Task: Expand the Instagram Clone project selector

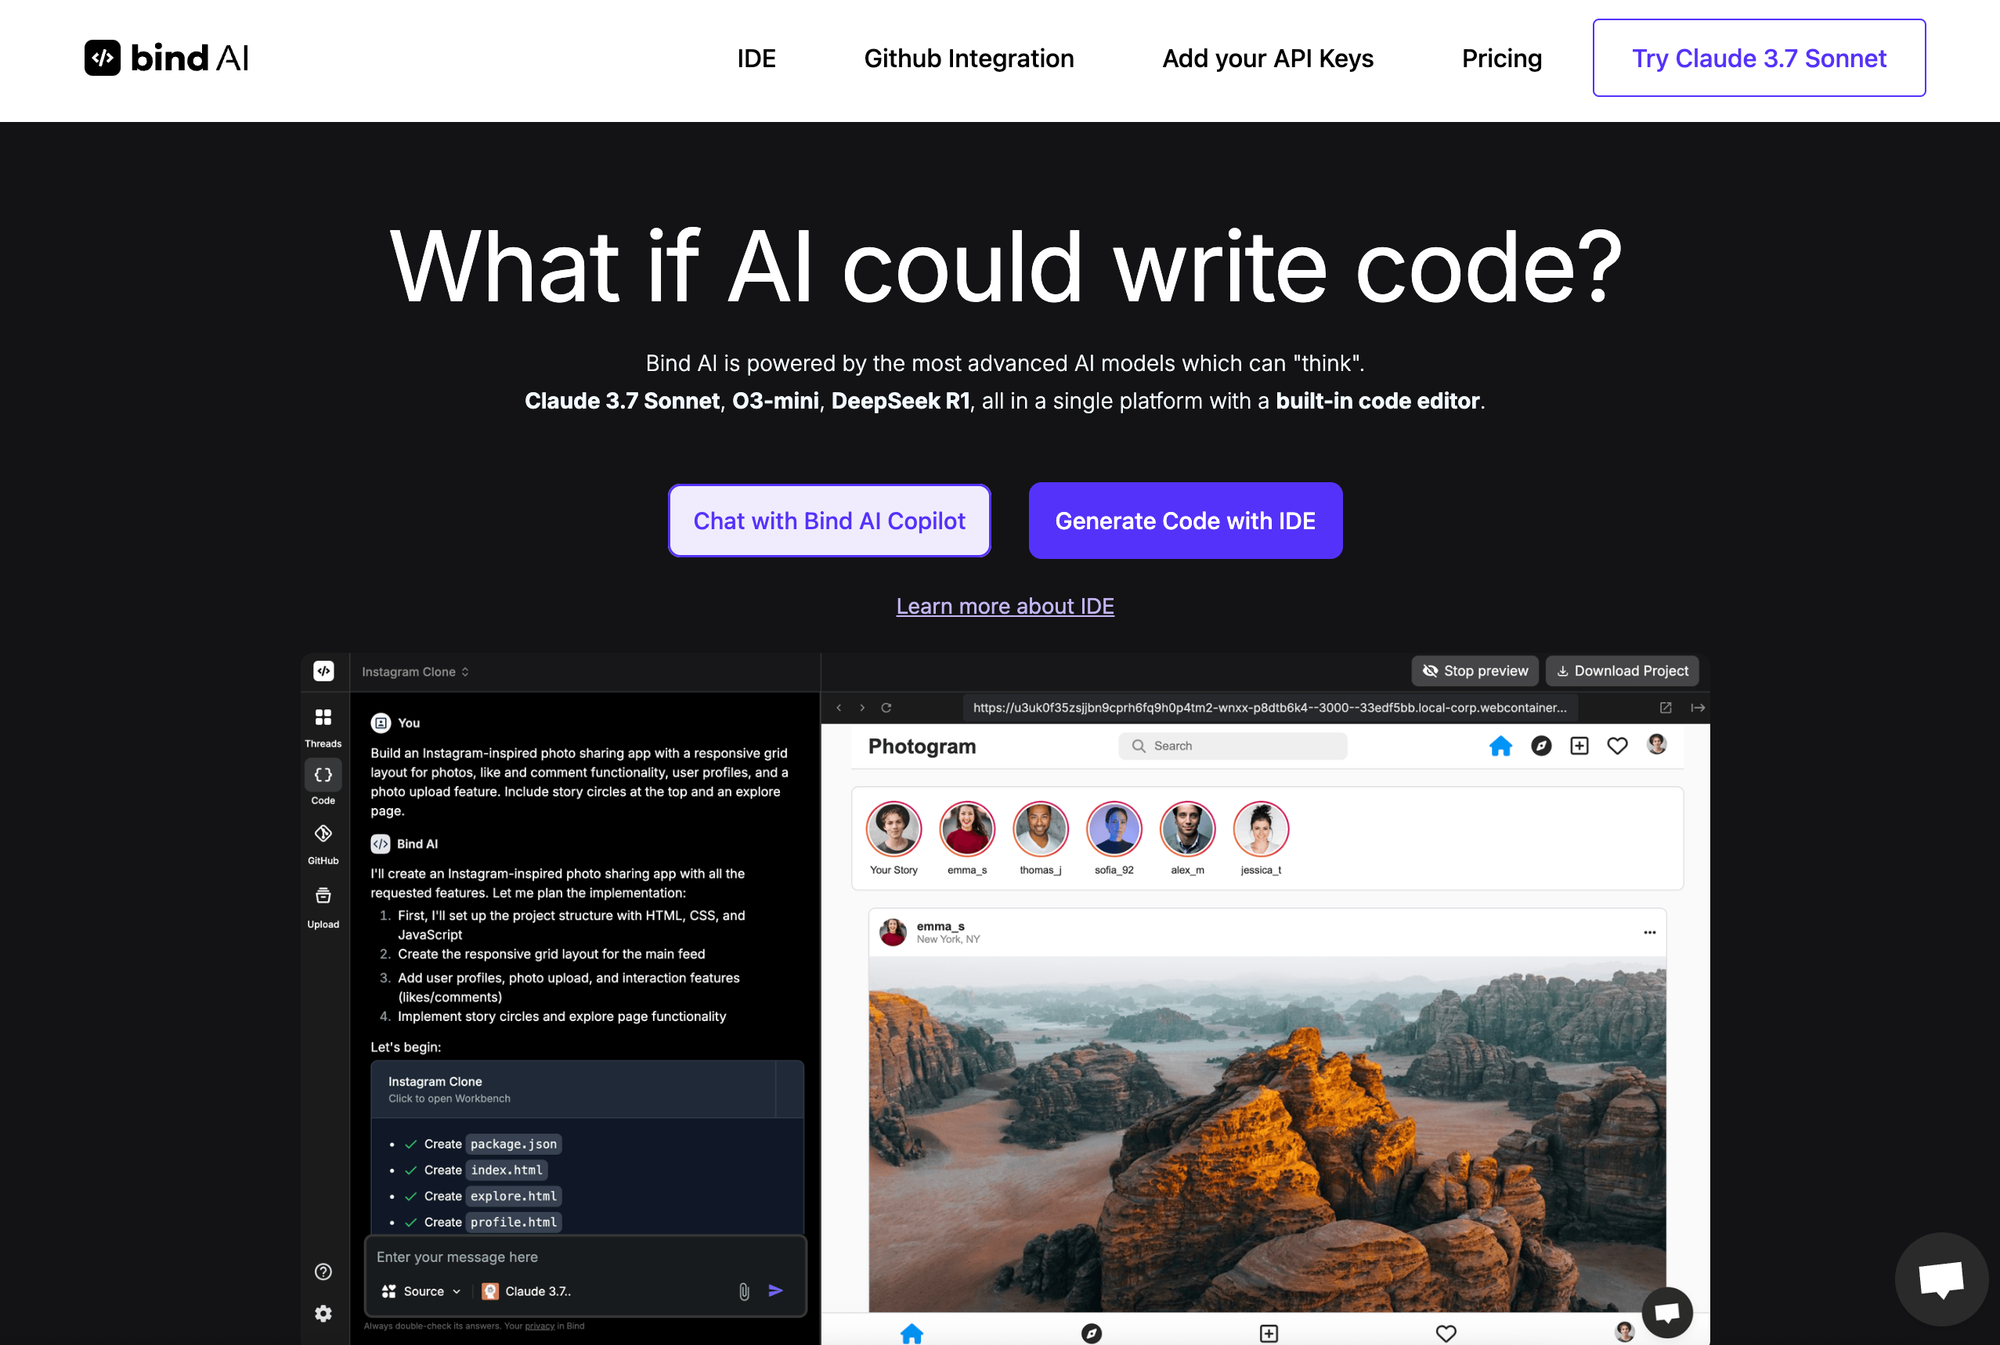Action: [415, 672]
